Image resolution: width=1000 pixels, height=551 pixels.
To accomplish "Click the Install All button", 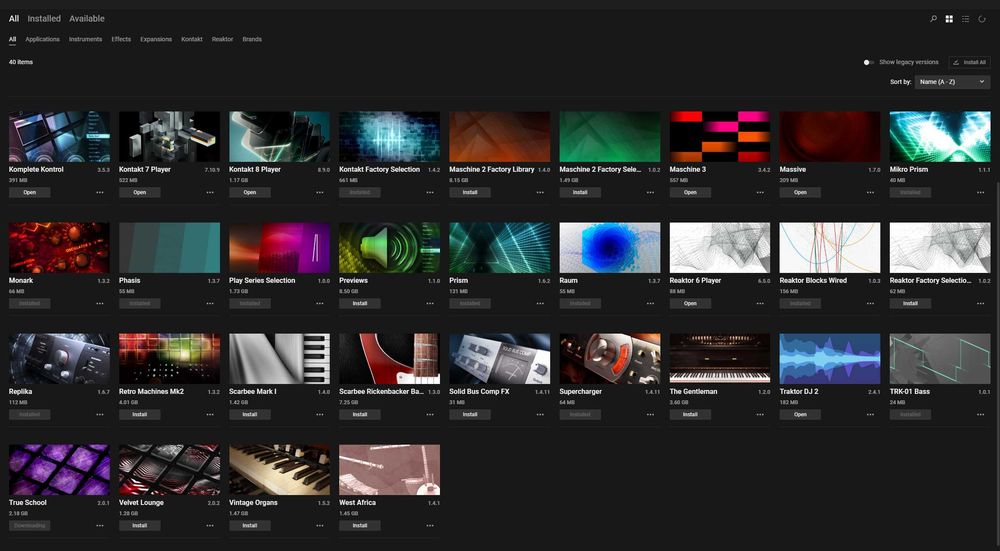I will tap(969, 62).
